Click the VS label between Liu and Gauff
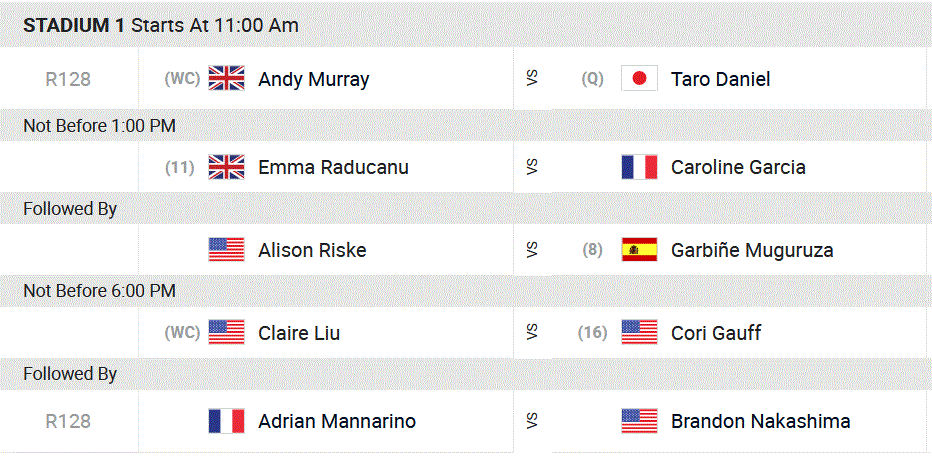The height and width of the screenshot is (457, 932). (531, 333)
